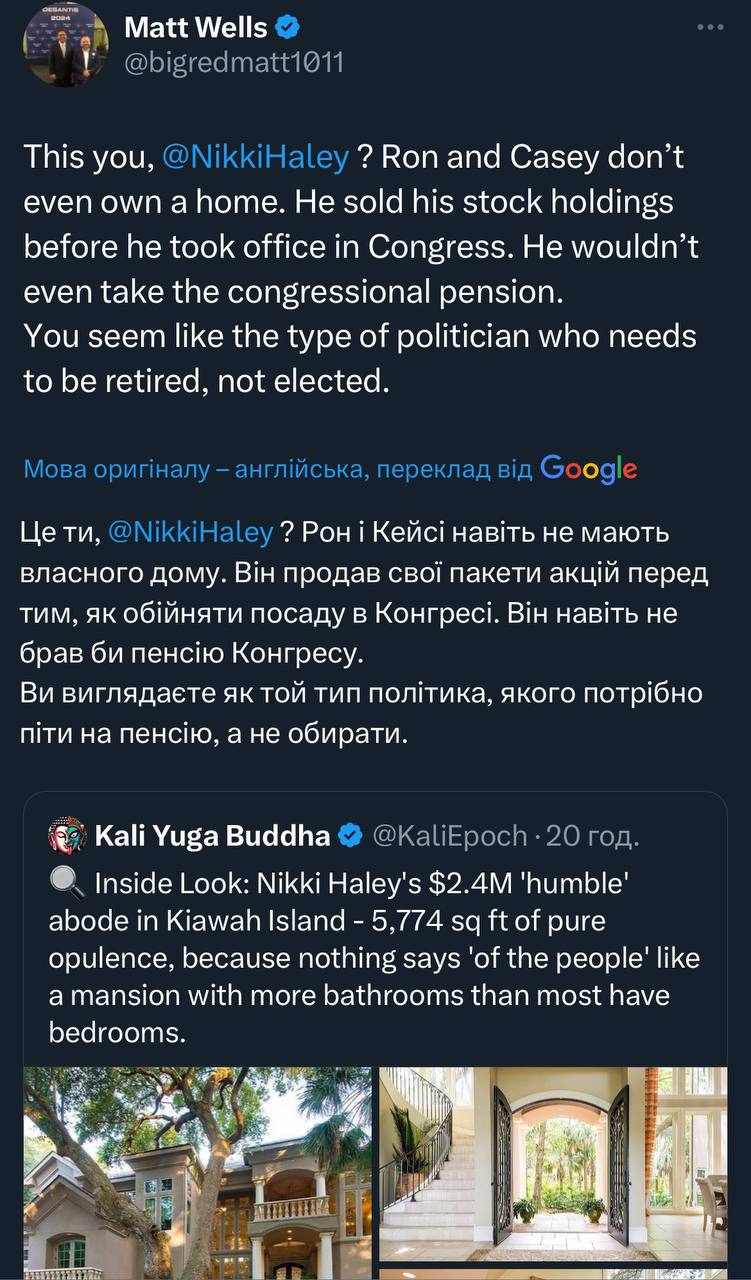Tap the @bigredmatt1011 handle
Viewport: 751px width, 1280px height.
coord(233,62)
